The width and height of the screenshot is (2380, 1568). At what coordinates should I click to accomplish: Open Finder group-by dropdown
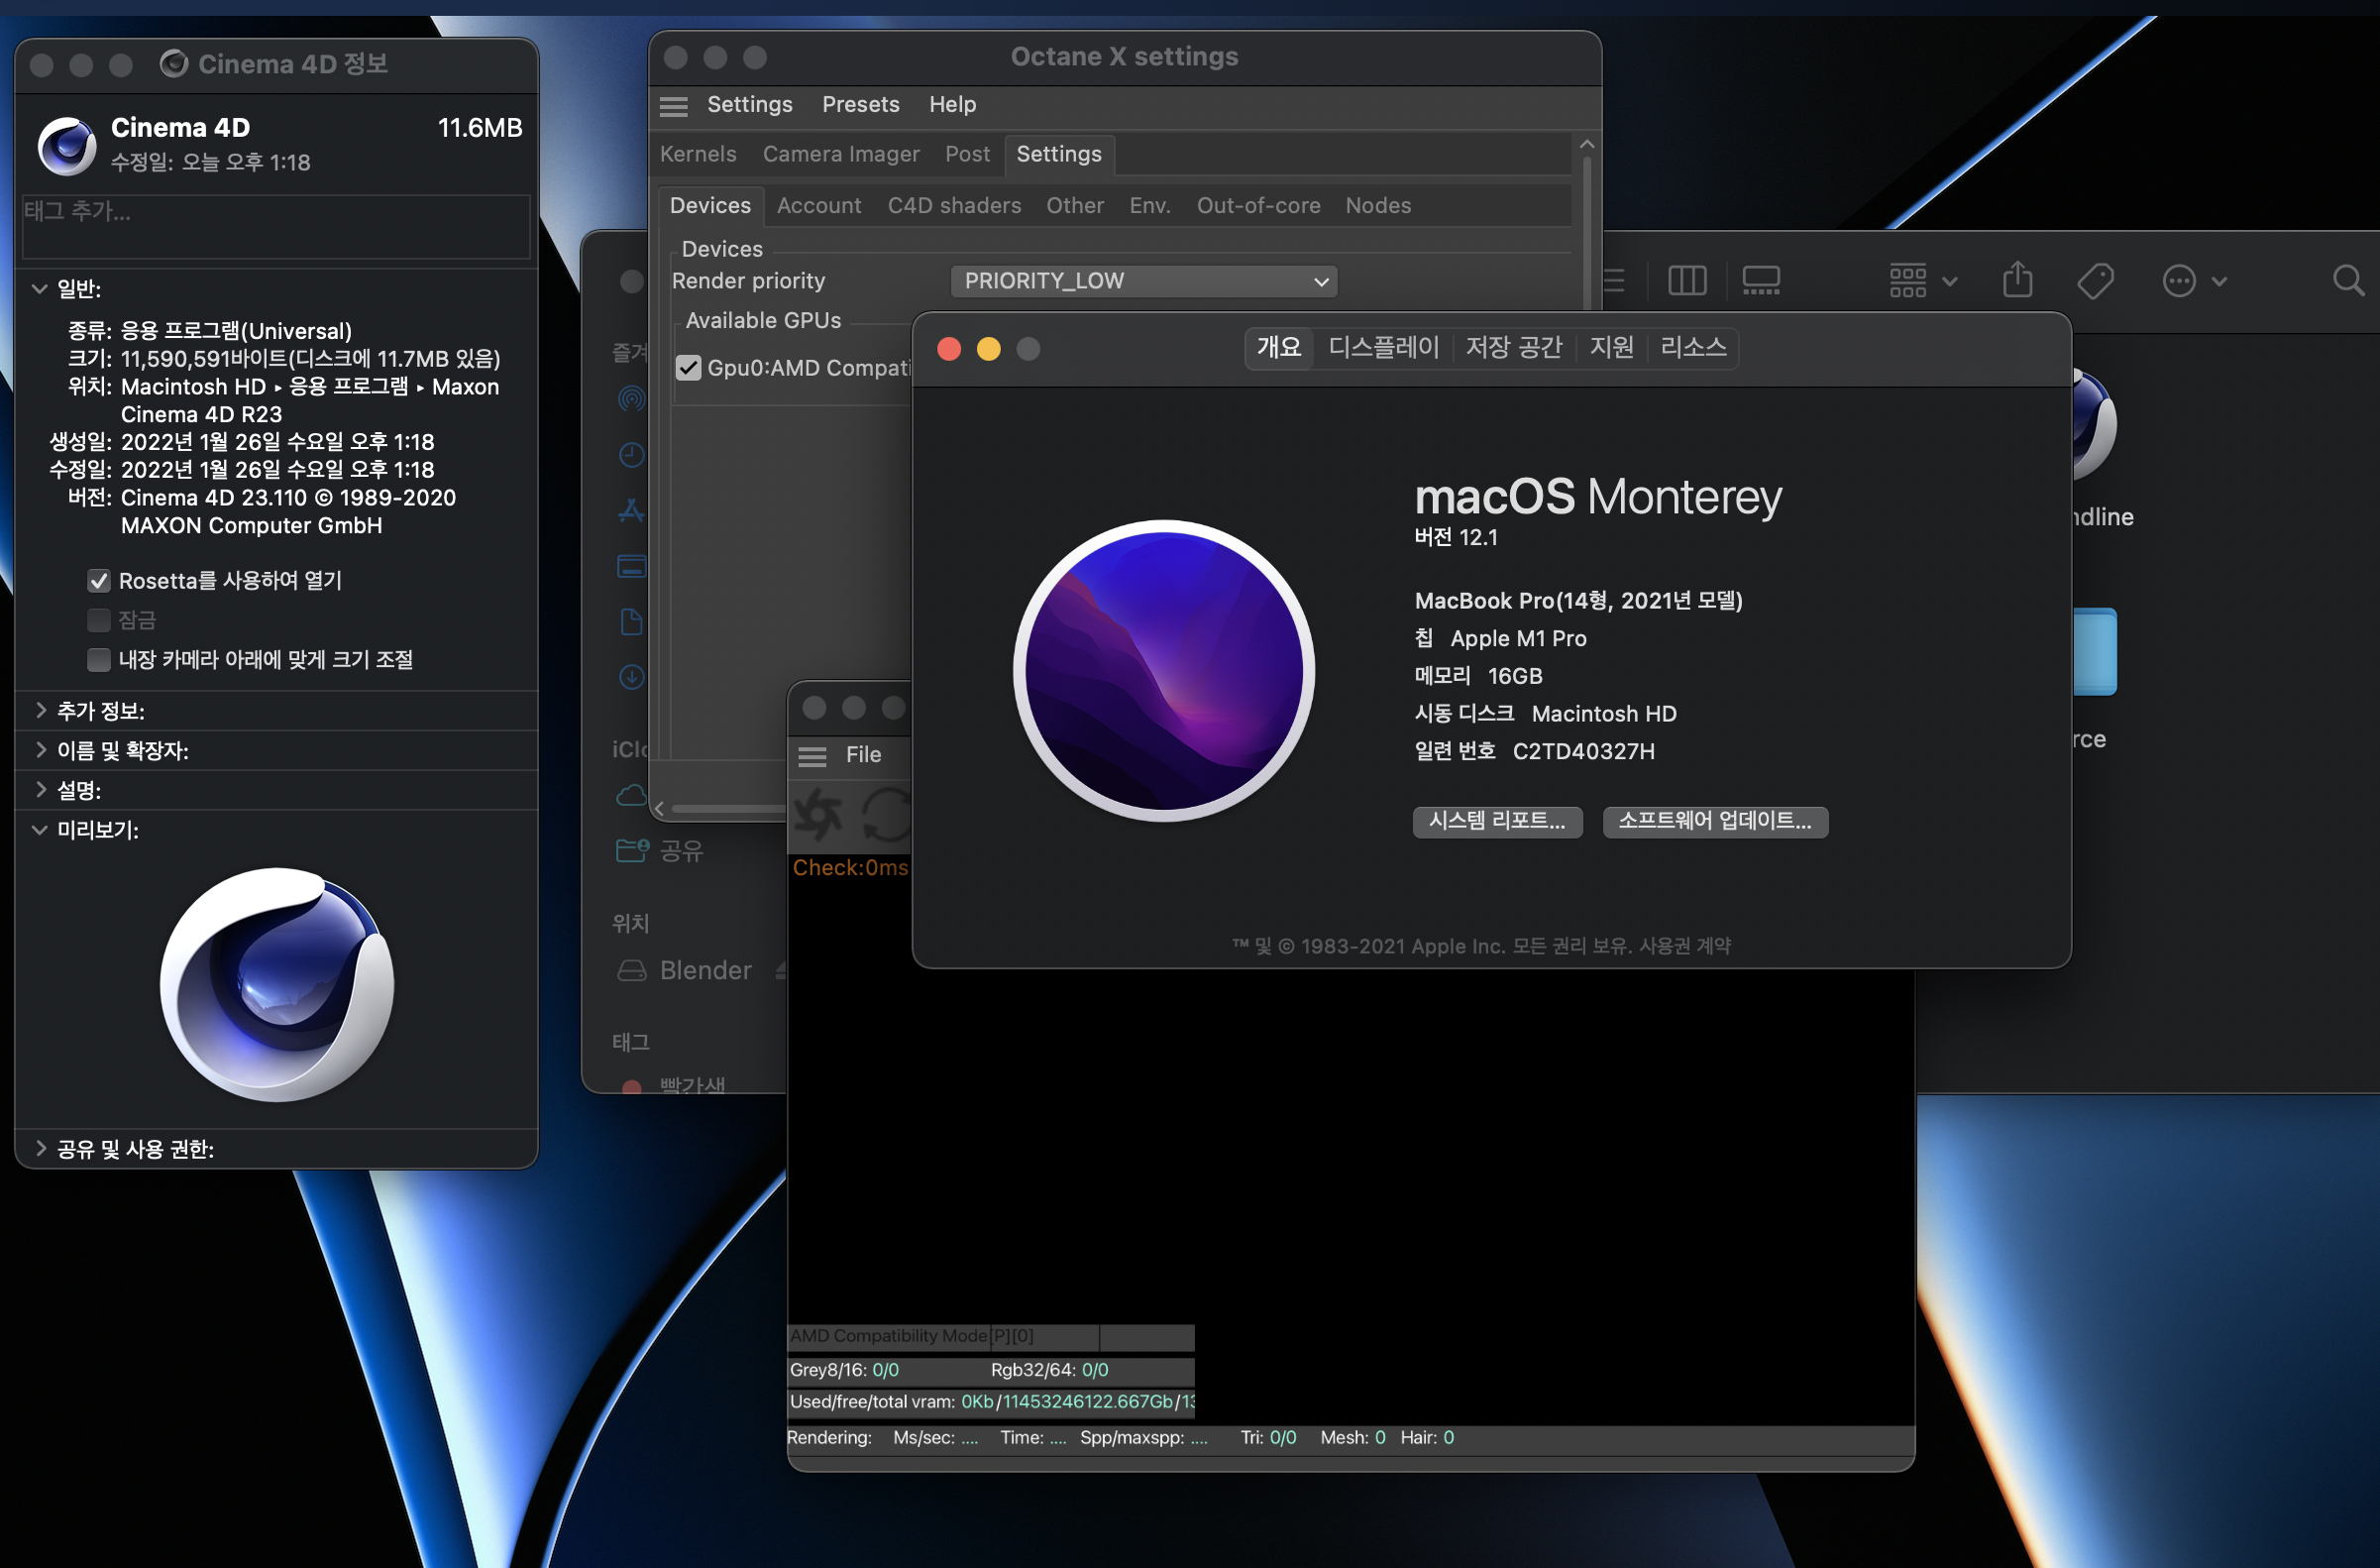[x=1922, y=281]
